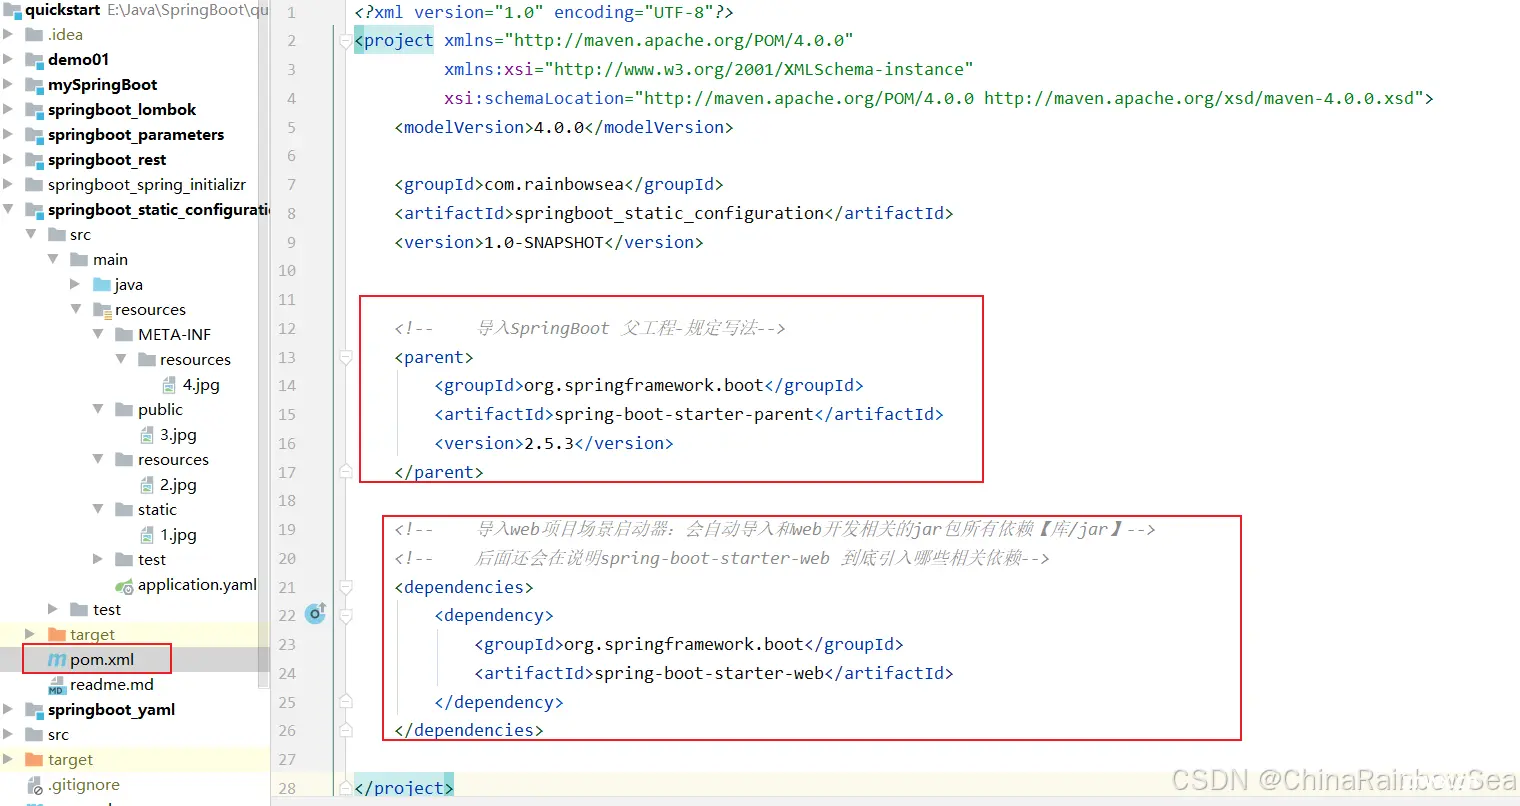Select the 4.jpg file under META-INF
Screen dimensions: 1520x806
point(201,385)
